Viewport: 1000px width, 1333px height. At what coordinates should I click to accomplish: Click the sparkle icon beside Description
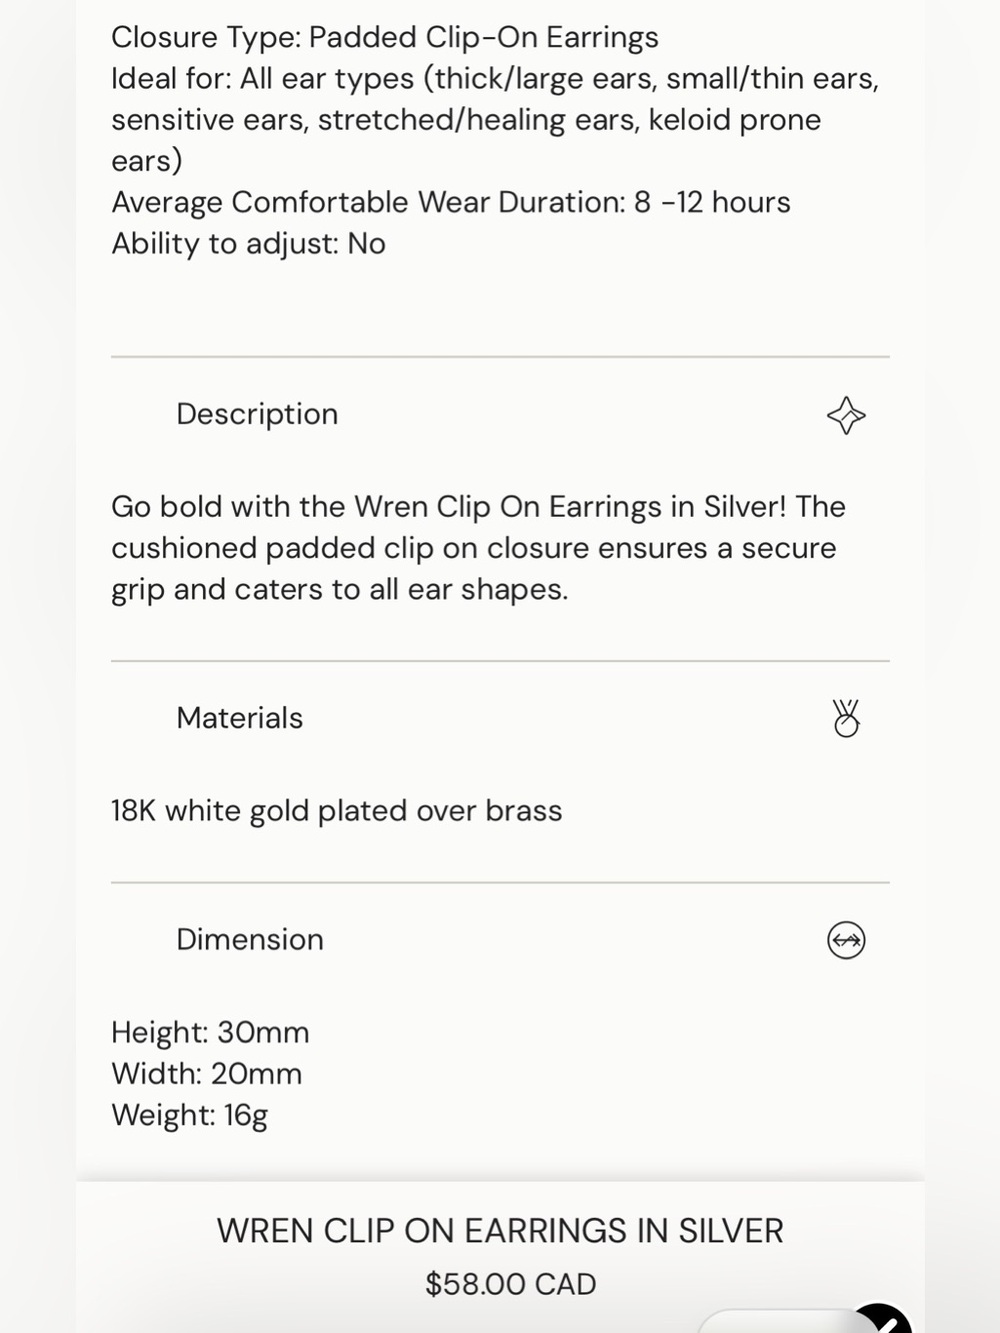(x=846, y=415)
